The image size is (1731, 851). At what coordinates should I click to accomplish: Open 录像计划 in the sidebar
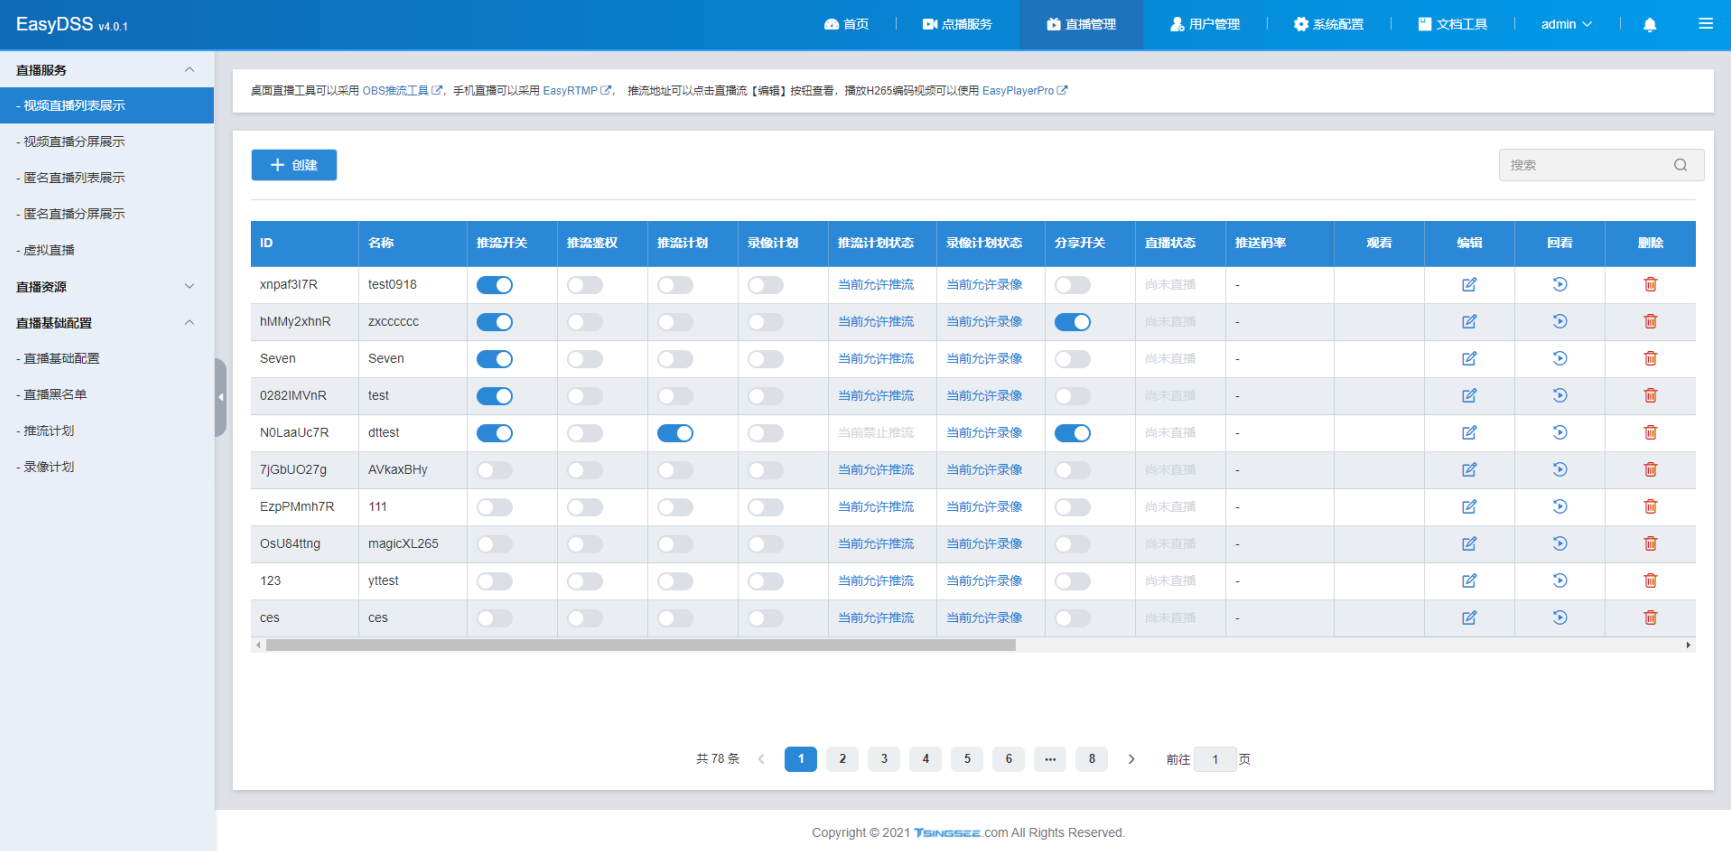point(107,467)
